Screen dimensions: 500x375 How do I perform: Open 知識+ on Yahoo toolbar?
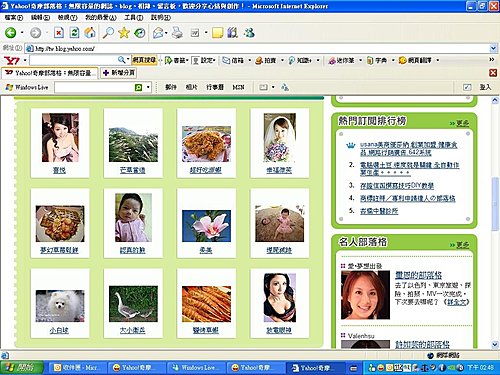(300, 60)
